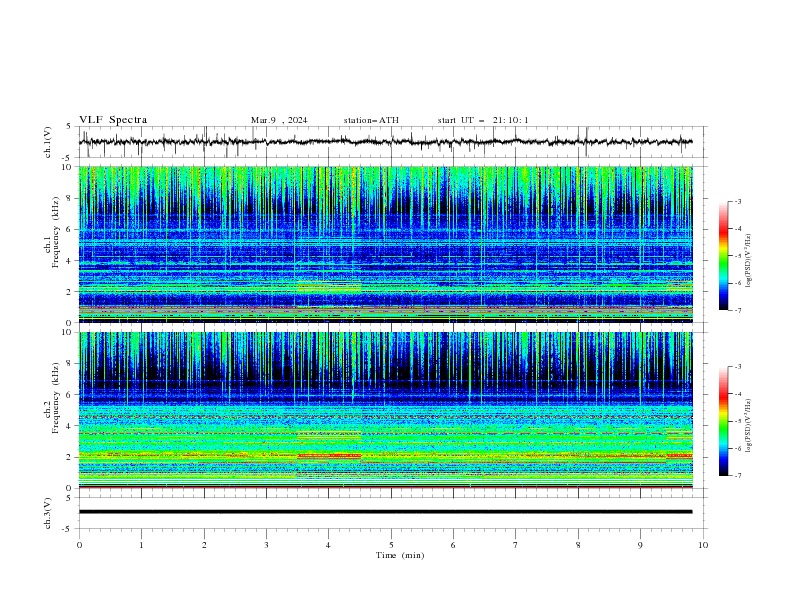Click the log(PSD) label beside ch.1 colorbar
This screenshot has width=792, height=612.
tap(749, 261)
